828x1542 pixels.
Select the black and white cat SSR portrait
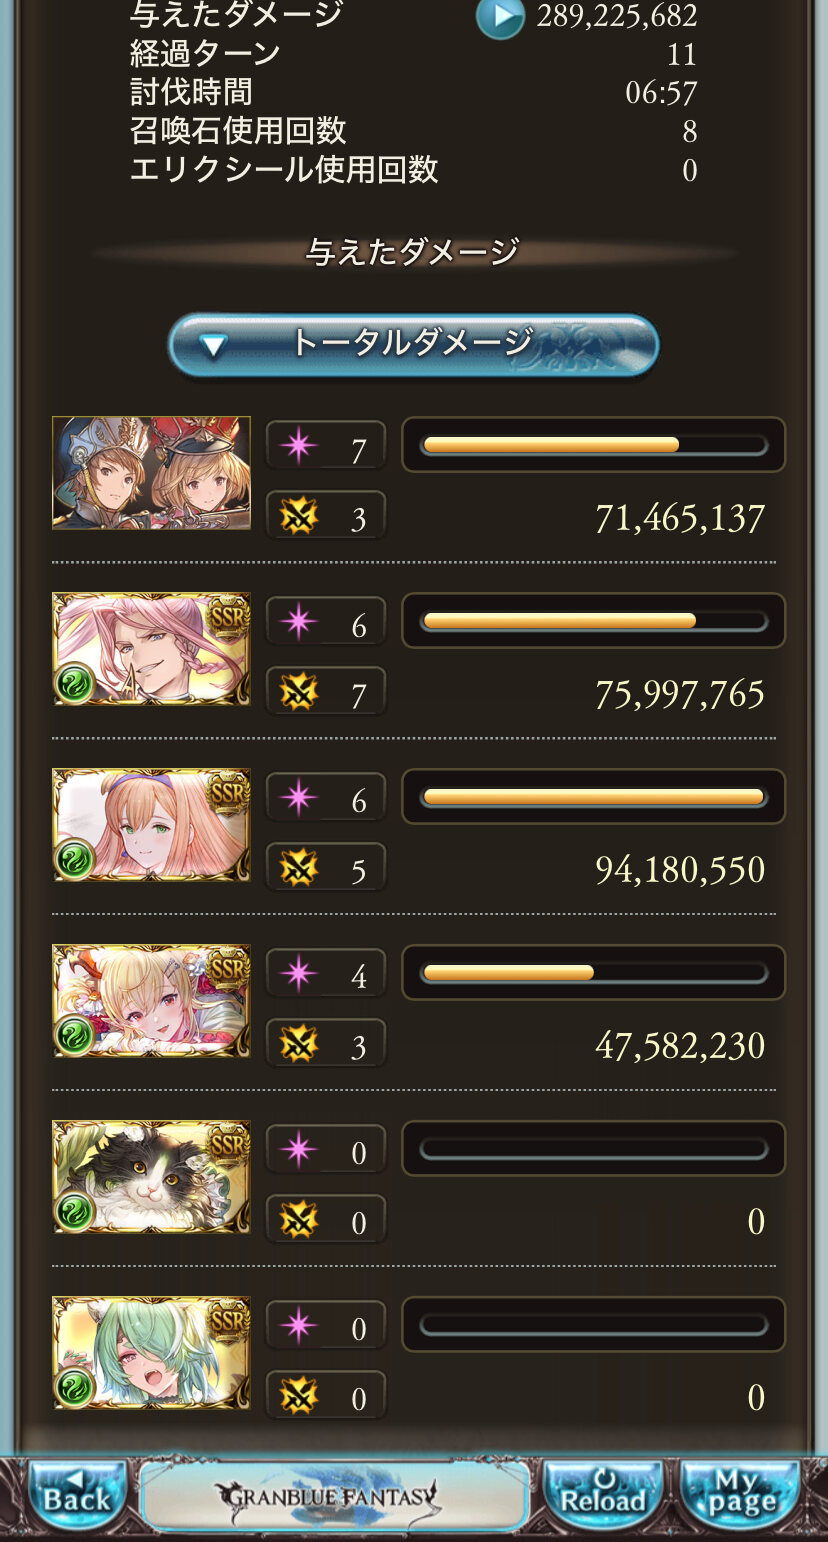(151, 1176)
